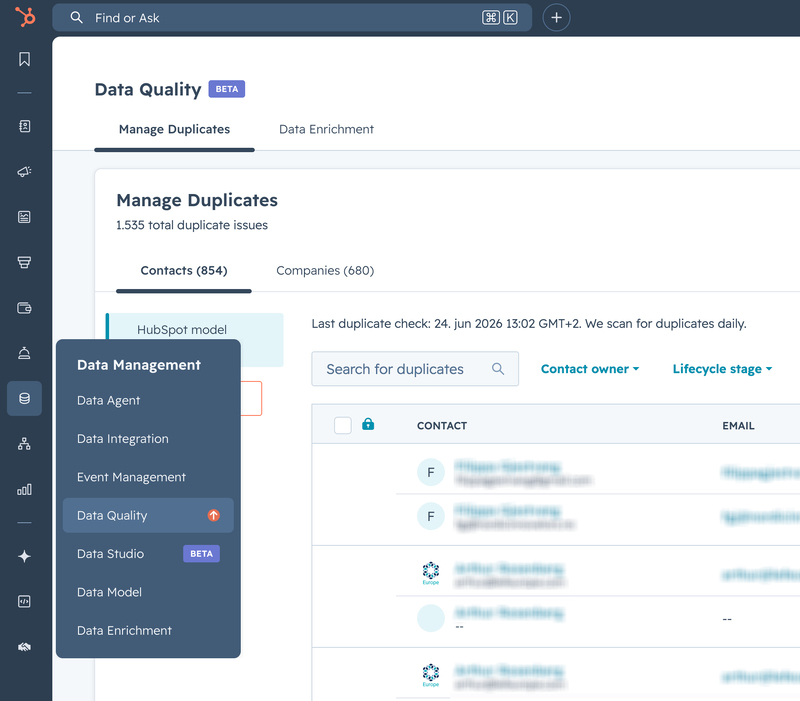Viewport: 800px width, 701px height.
Task: Click the BETA badge beside Data Studio
Action: [x=202, y=554]
